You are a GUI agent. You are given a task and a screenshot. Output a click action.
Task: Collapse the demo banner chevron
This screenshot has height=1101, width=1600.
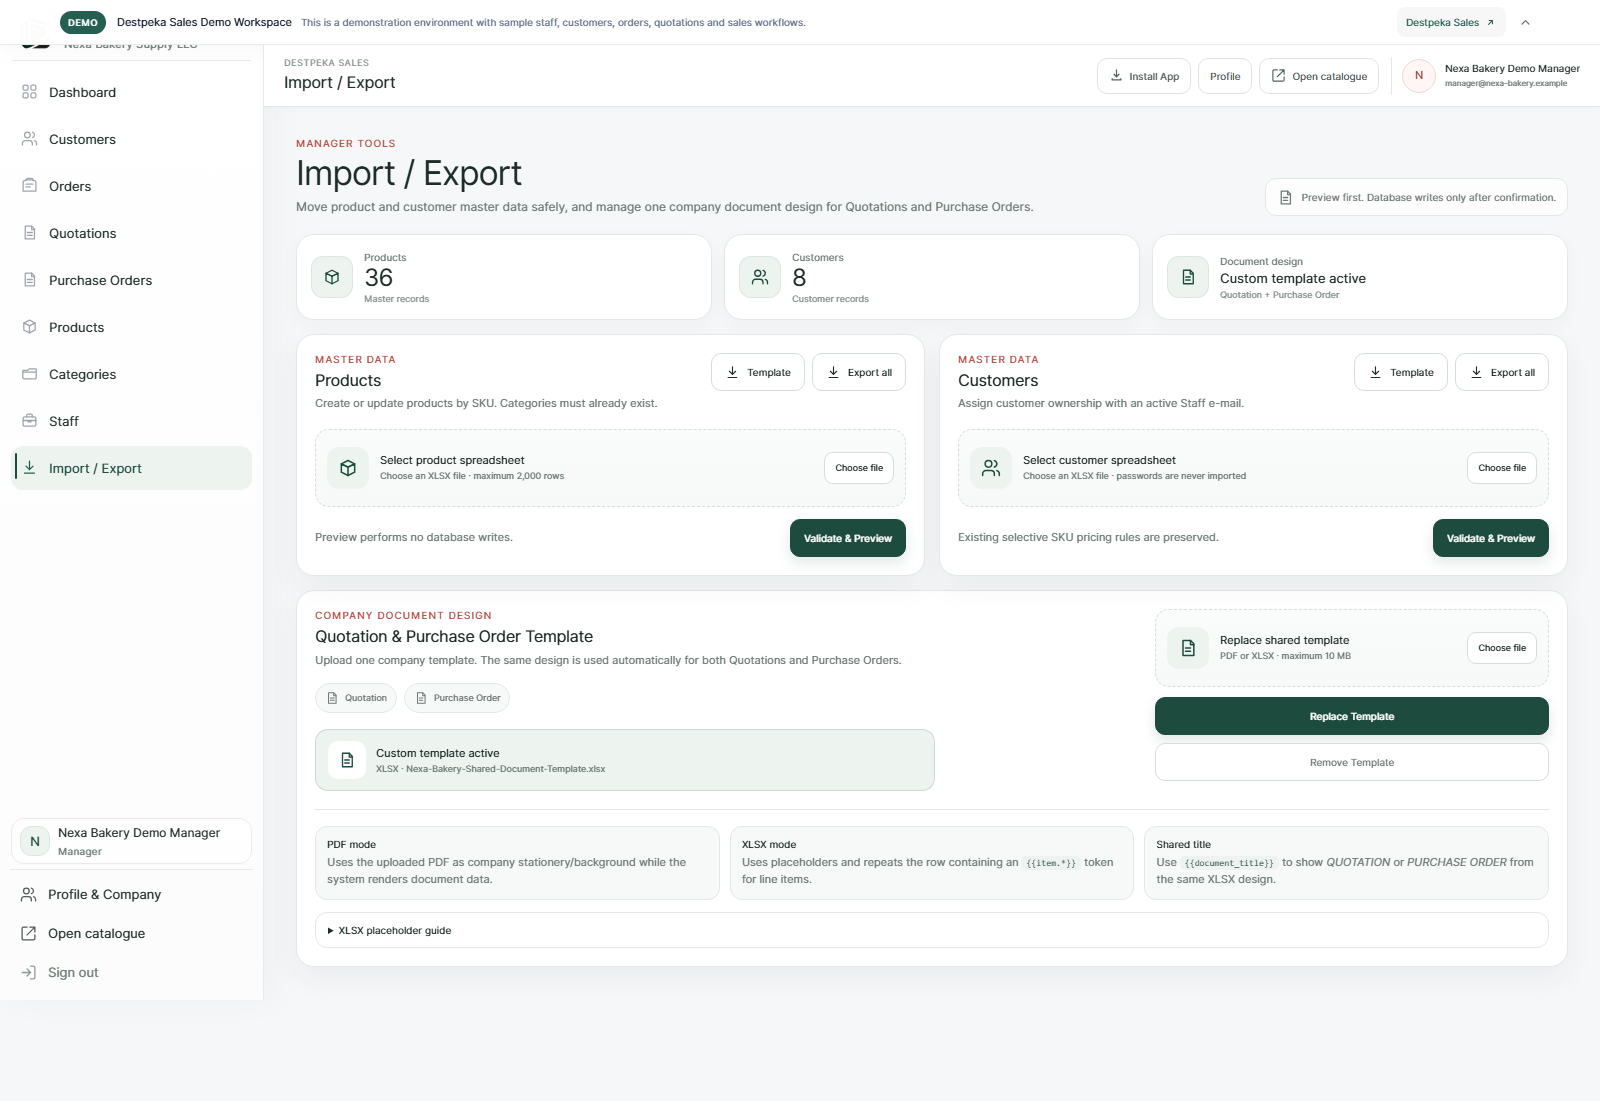click(x=1526, y=22)
